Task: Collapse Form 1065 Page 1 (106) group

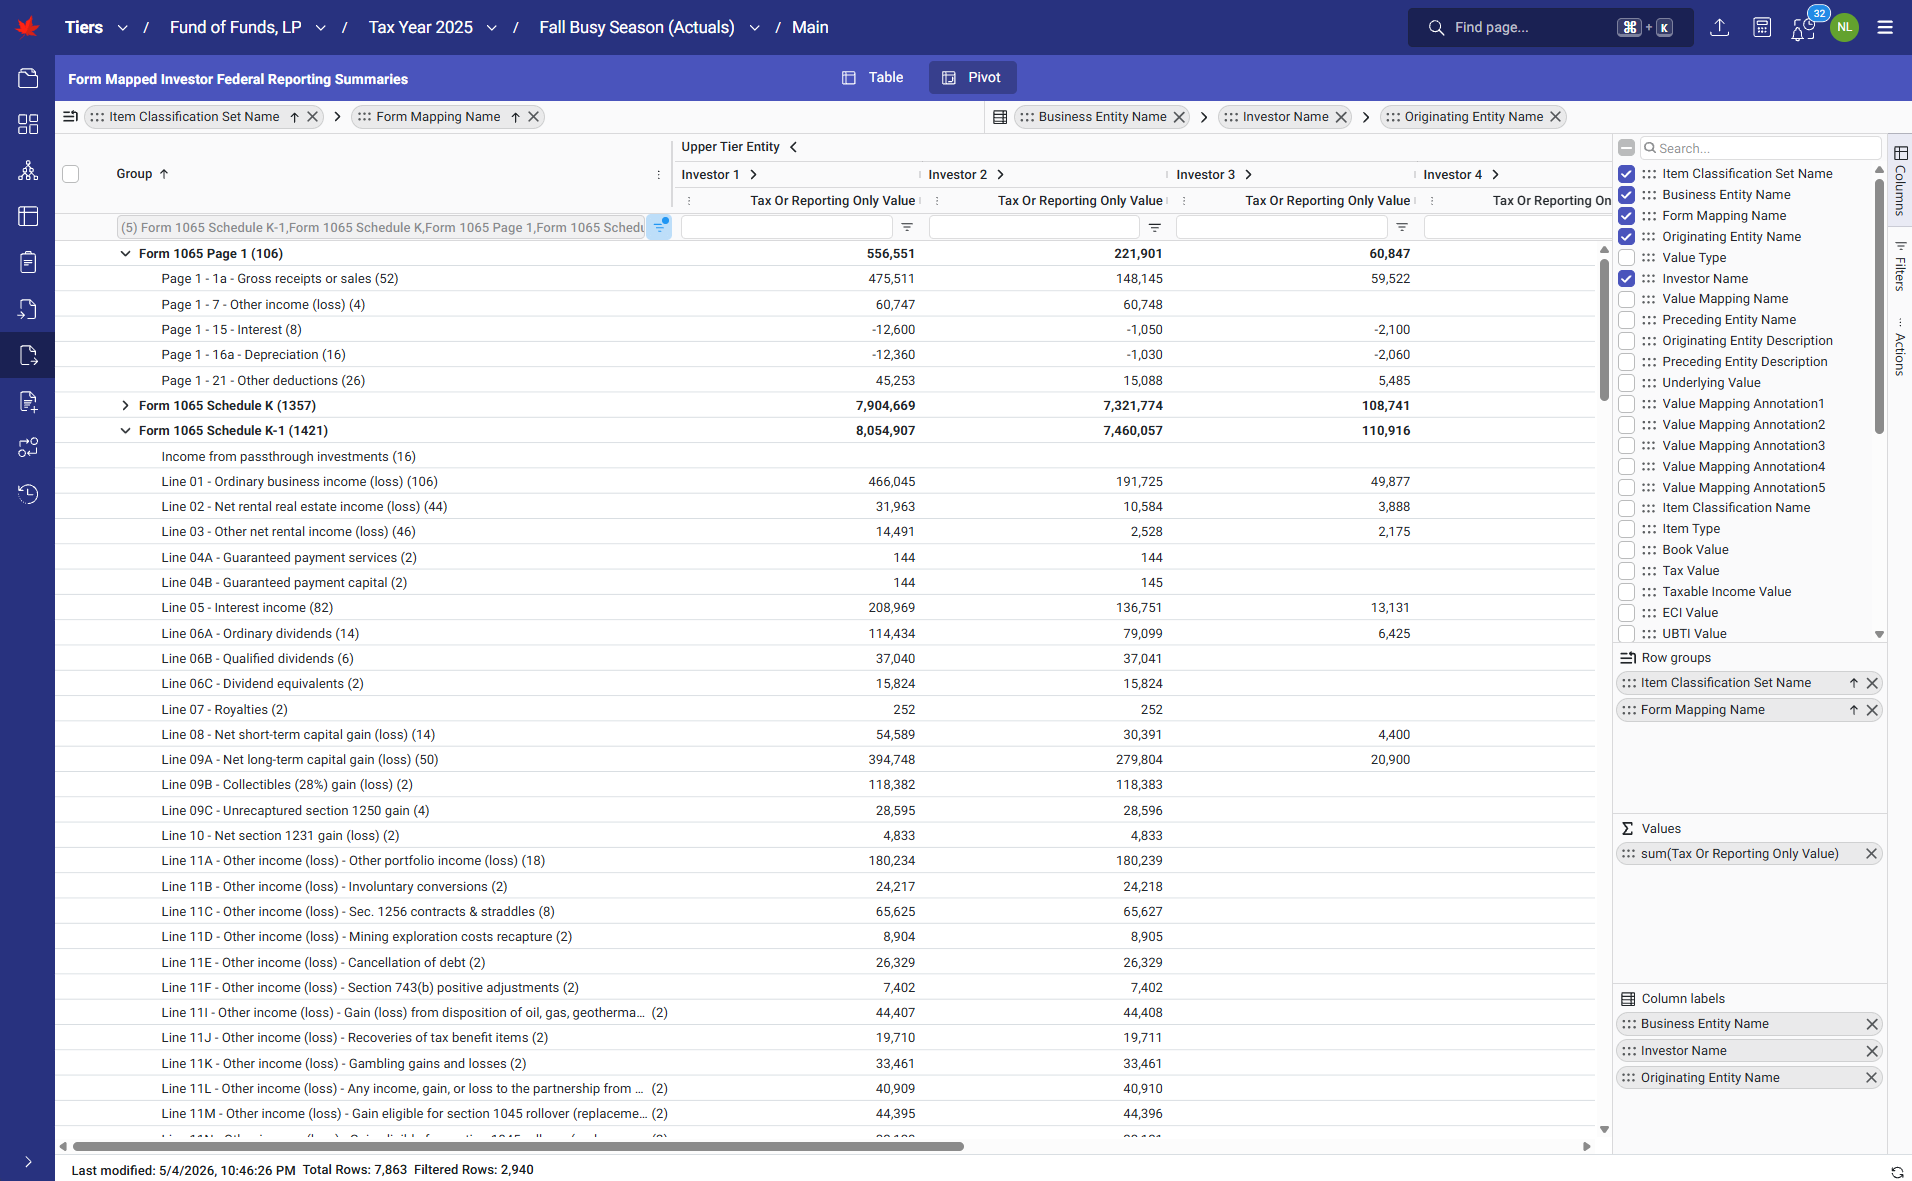Action: 125,254
